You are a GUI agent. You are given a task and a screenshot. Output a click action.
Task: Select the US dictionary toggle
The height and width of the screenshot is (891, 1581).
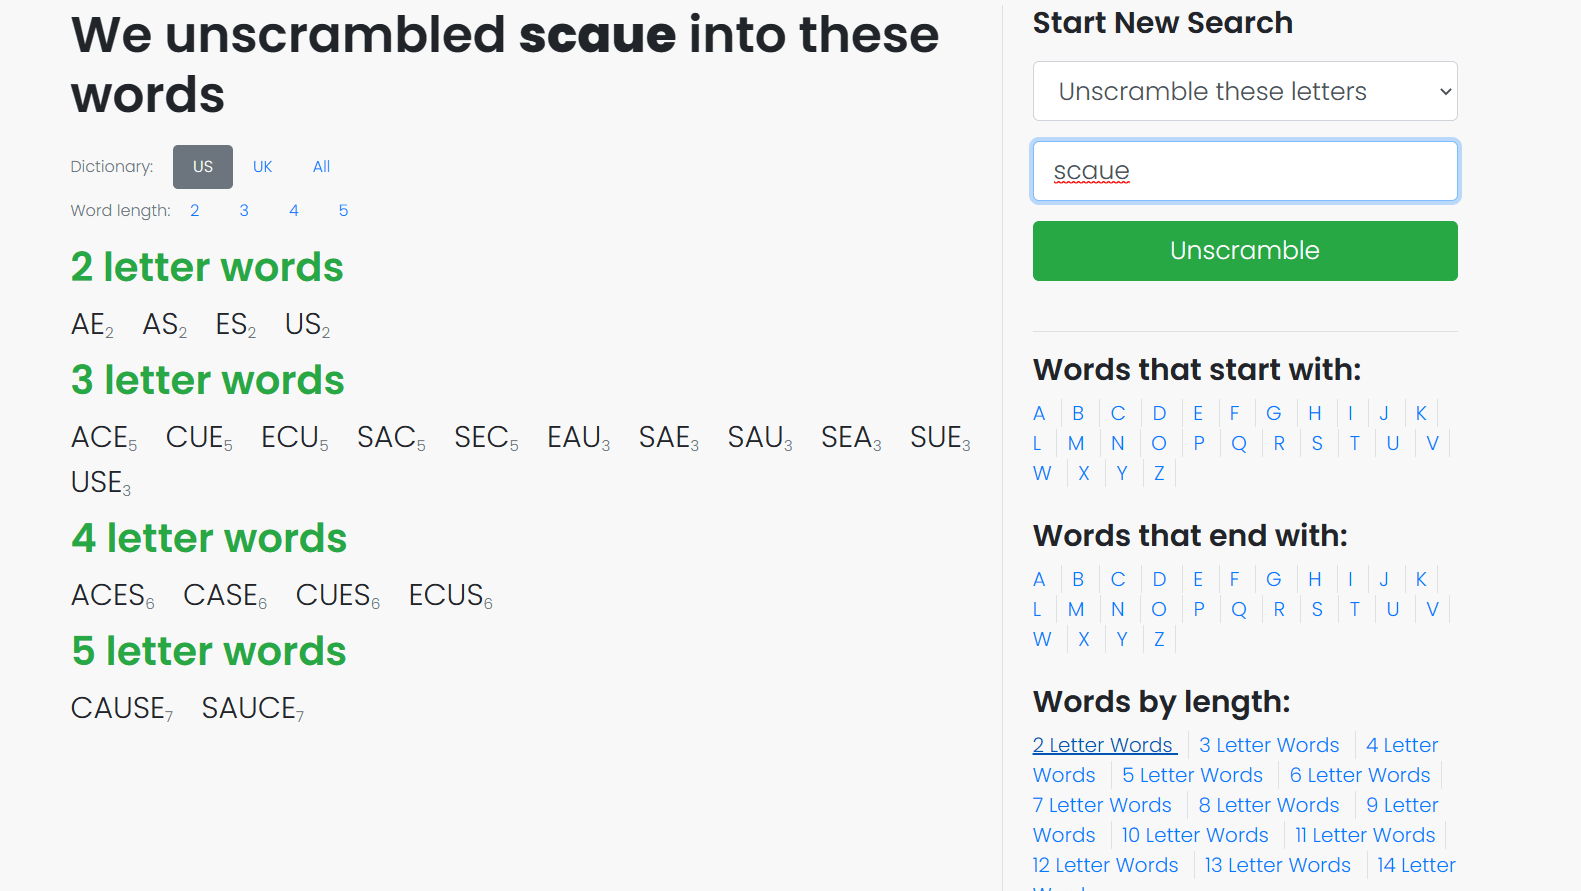(x=203, y=167)
